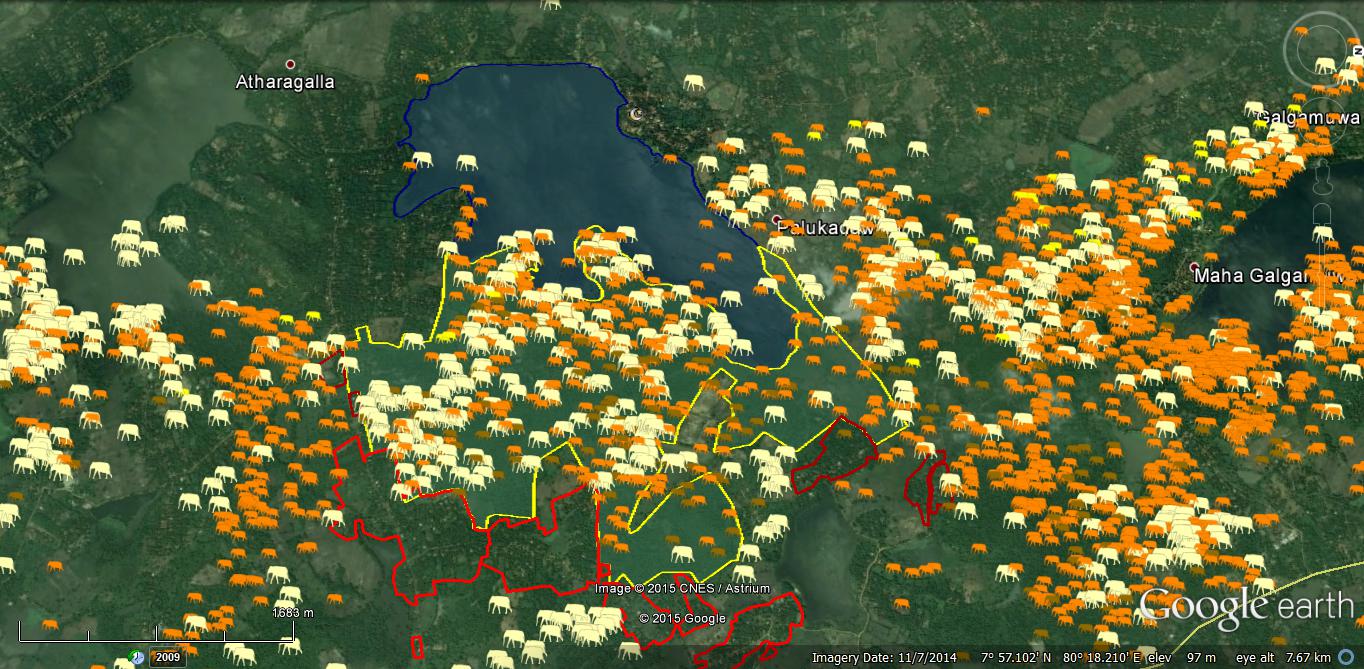Image resolution: width=1364 pixels, height=669 pixels.
Task: Click the Imagery Date text in the status bar
Action: tap(884, 658)
